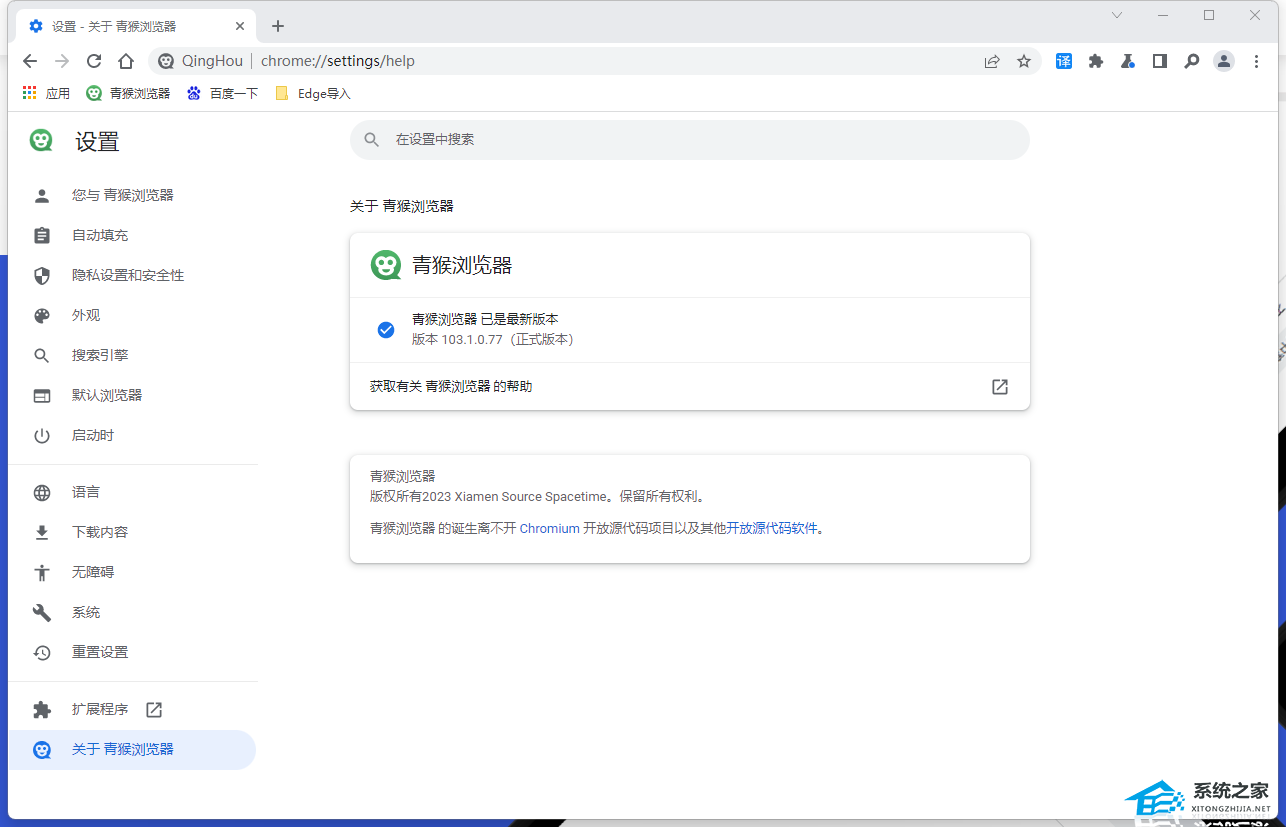Open the three-dot browser menu
Viewport: 1286px width, 827px height.
(1257, 61)
